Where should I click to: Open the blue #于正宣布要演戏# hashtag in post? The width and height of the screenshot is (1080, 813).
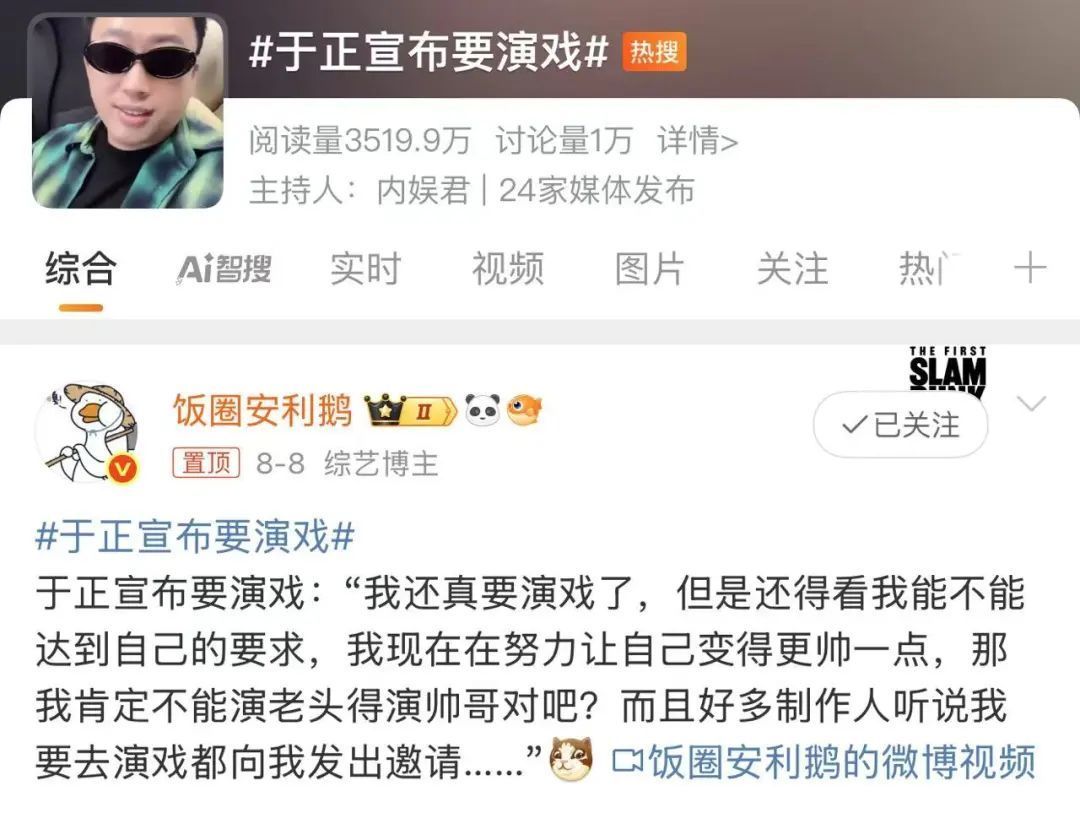click(x=195, y=537)
